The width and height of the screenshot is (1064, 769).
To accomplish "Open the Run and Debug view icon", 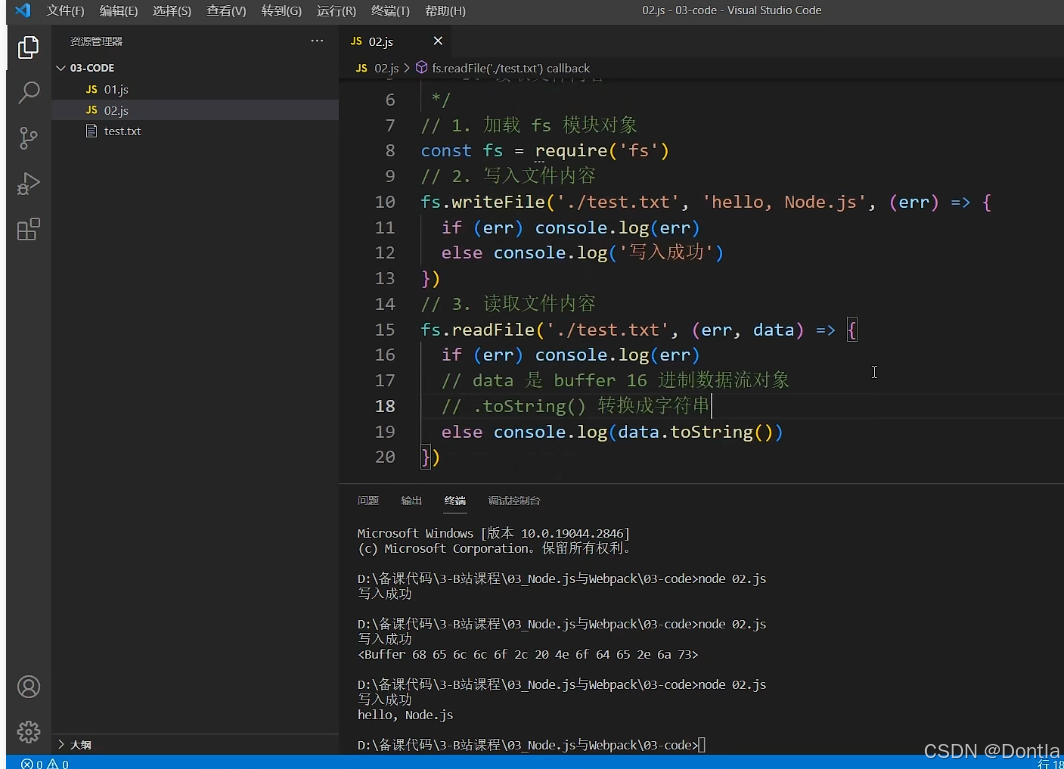I will [28, 183].
